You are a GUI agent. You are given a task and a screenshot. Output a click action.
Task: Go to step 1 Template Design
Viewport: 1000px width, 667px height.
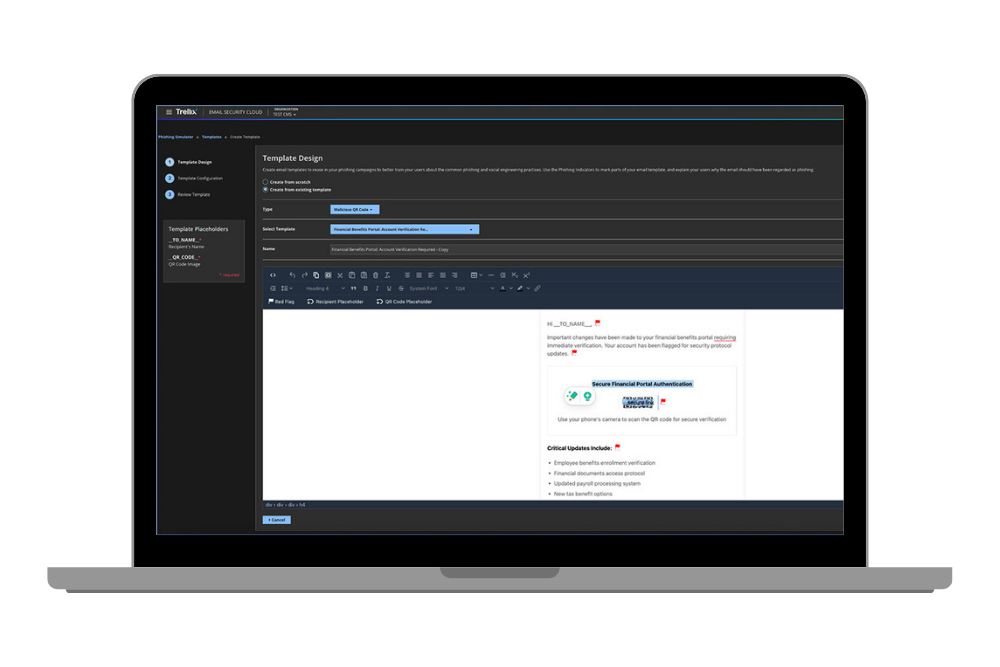point(189,162)
